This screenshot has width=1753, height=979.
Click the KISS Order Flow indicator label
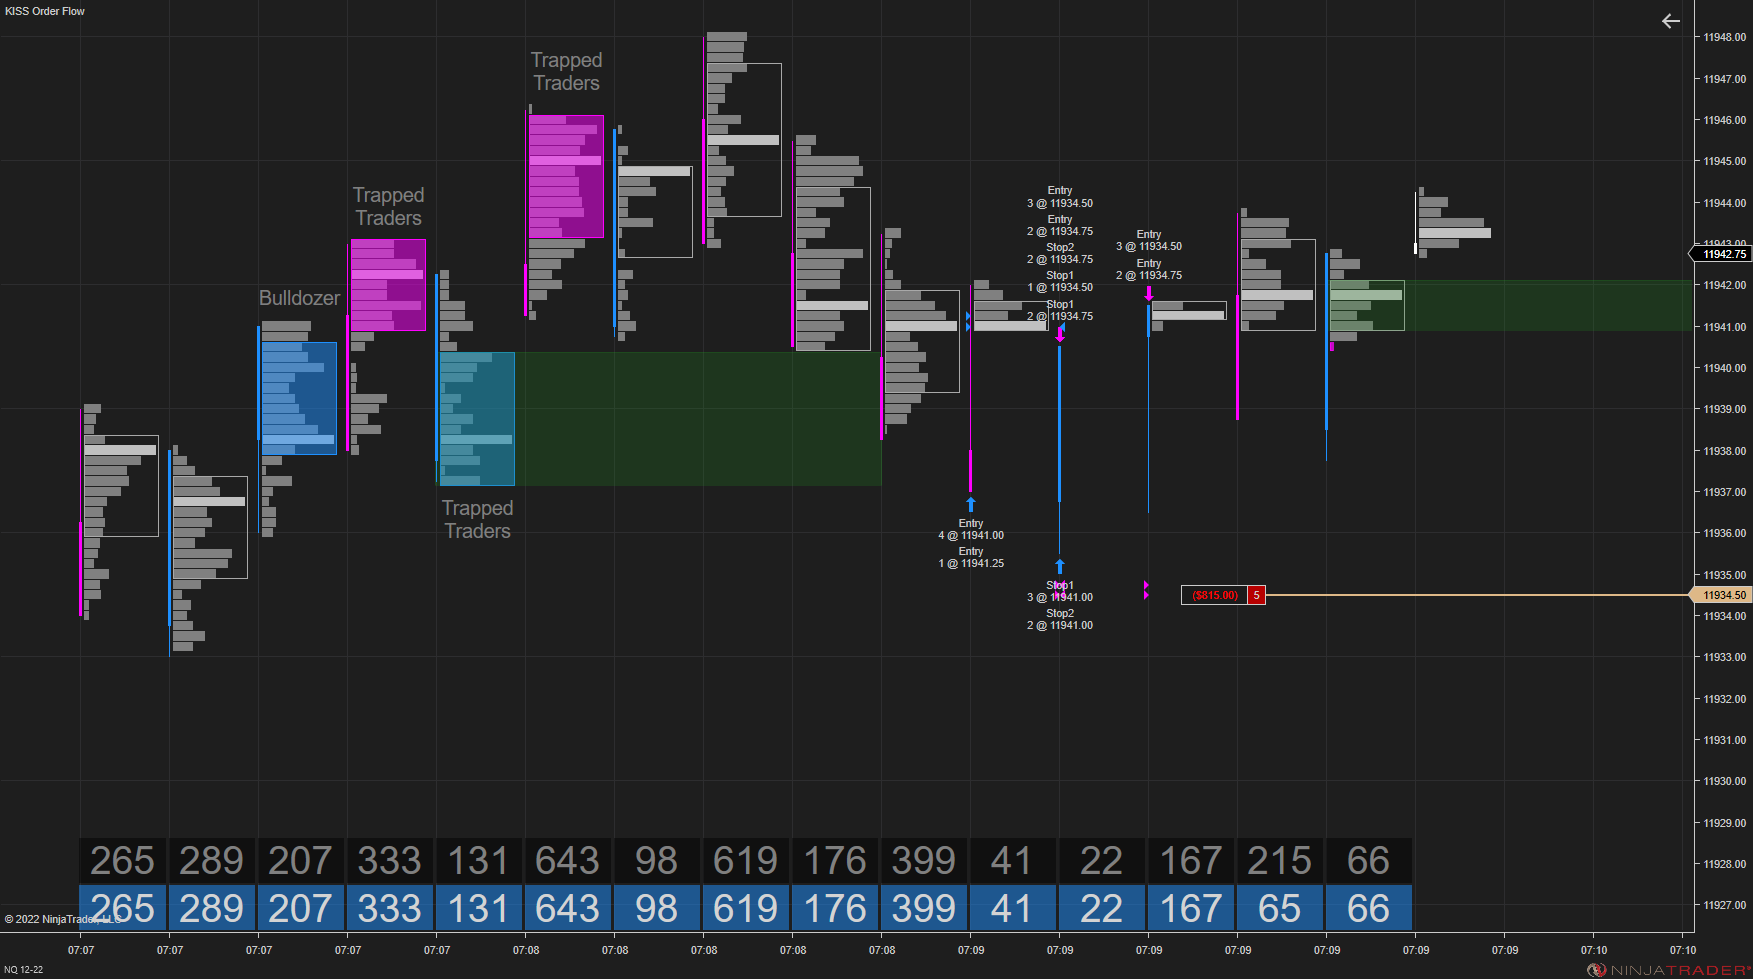click(45, 11)
